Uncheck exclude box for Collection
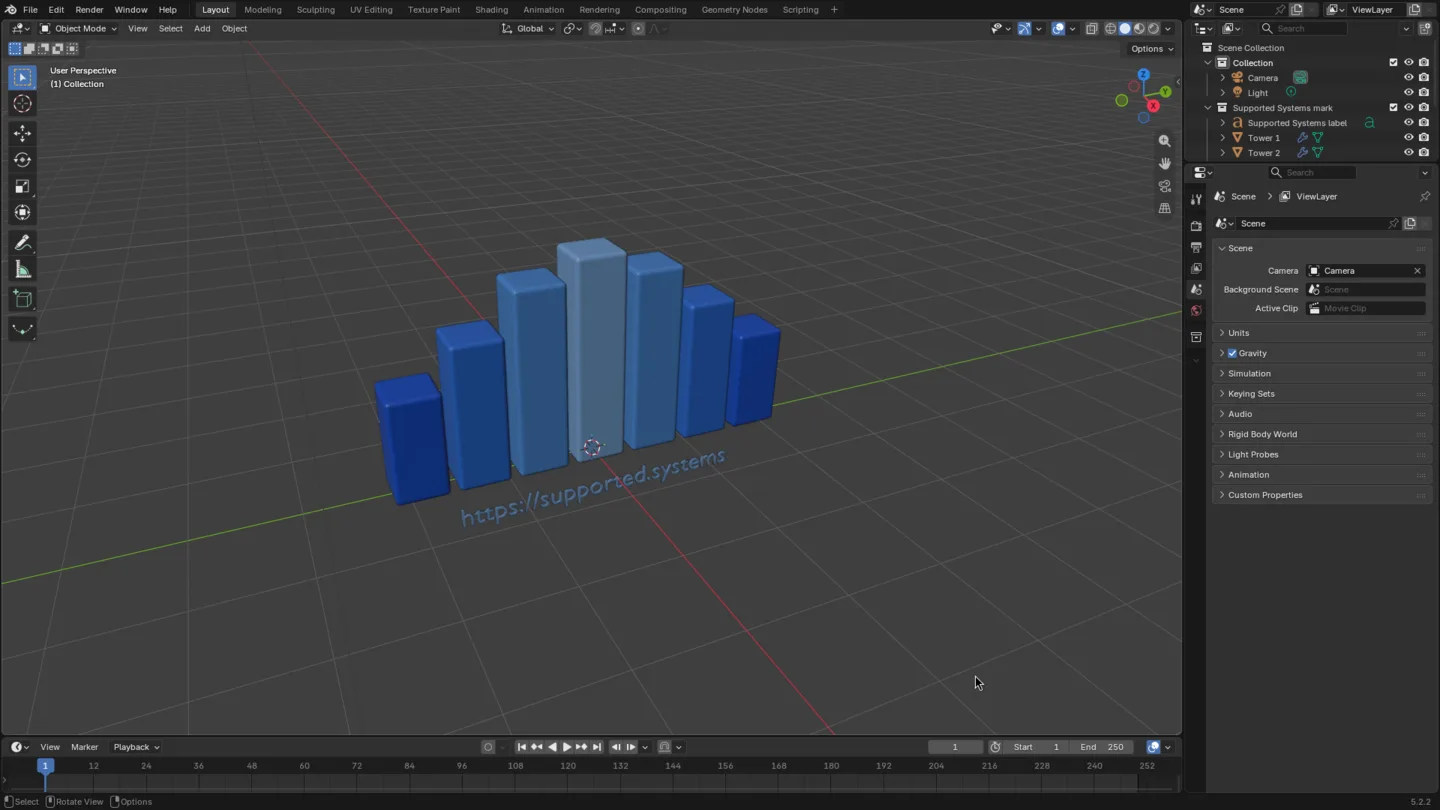Viewport: 1440px width, 810px height. click(x=1393, y=63)
